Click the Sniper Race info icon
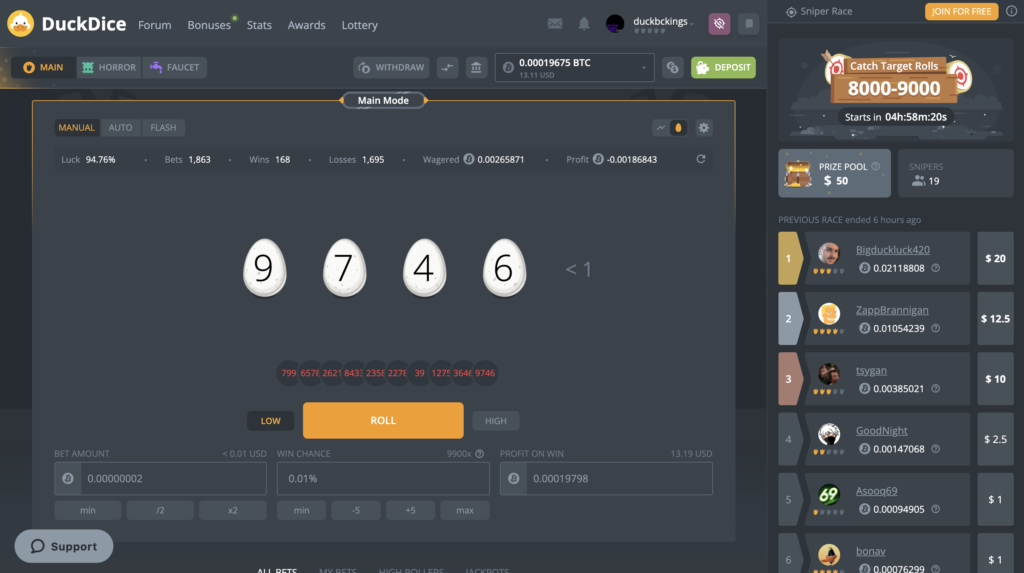 pyautogui.click(x=1011, y=11)
